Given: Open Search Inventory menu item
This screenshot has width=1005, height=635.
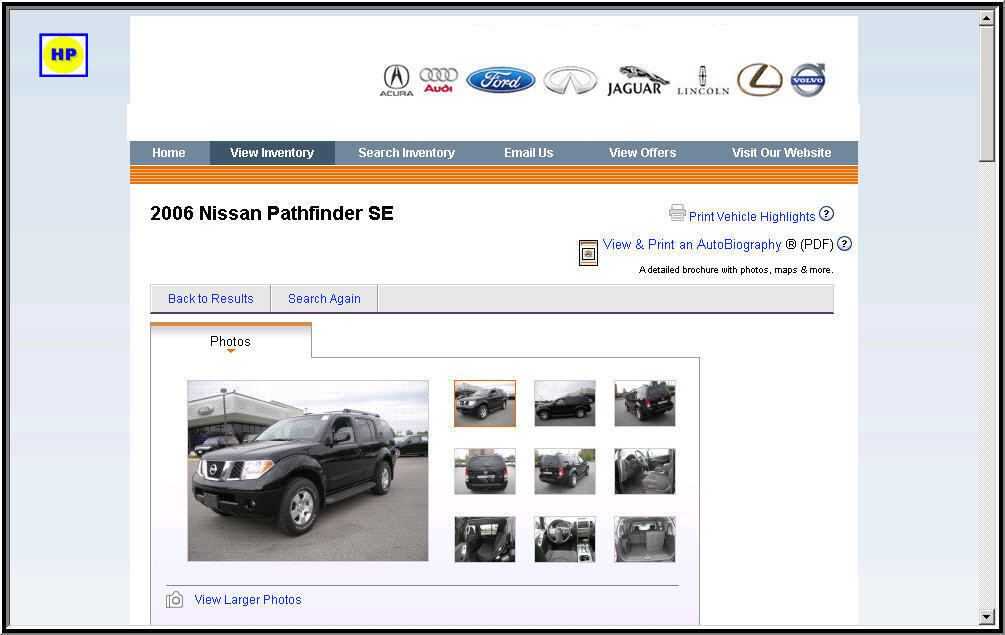Looking at the screenshot, I should point(406,153).
